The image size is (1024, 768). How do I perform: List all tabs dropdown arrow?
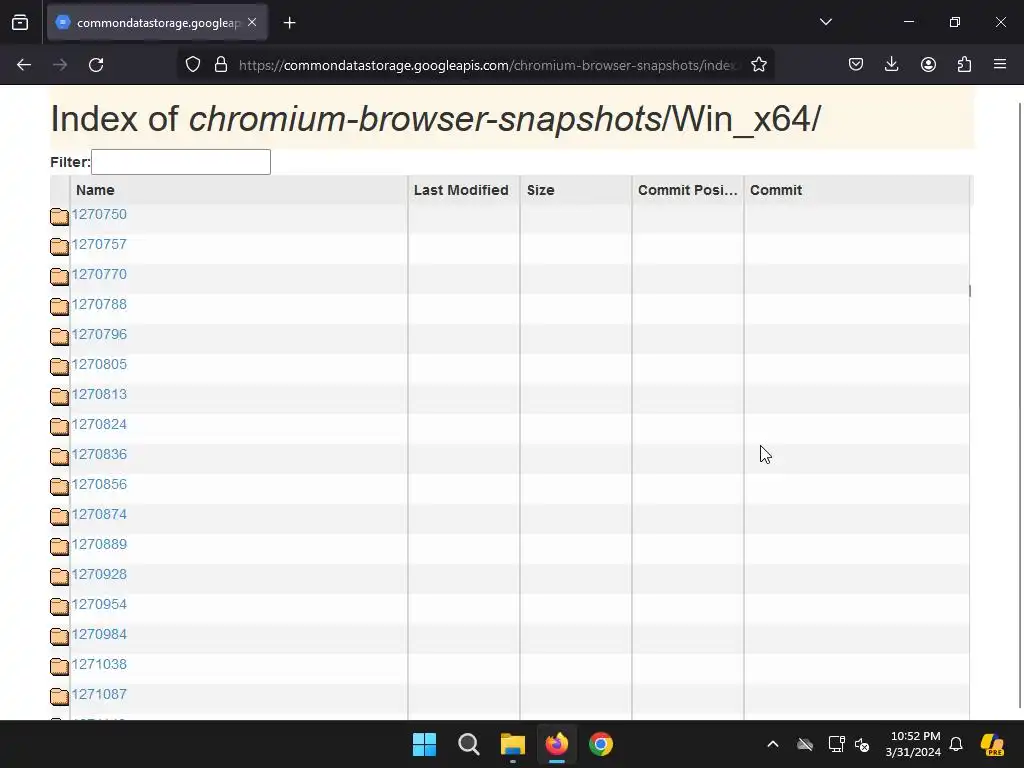[825, 22]
